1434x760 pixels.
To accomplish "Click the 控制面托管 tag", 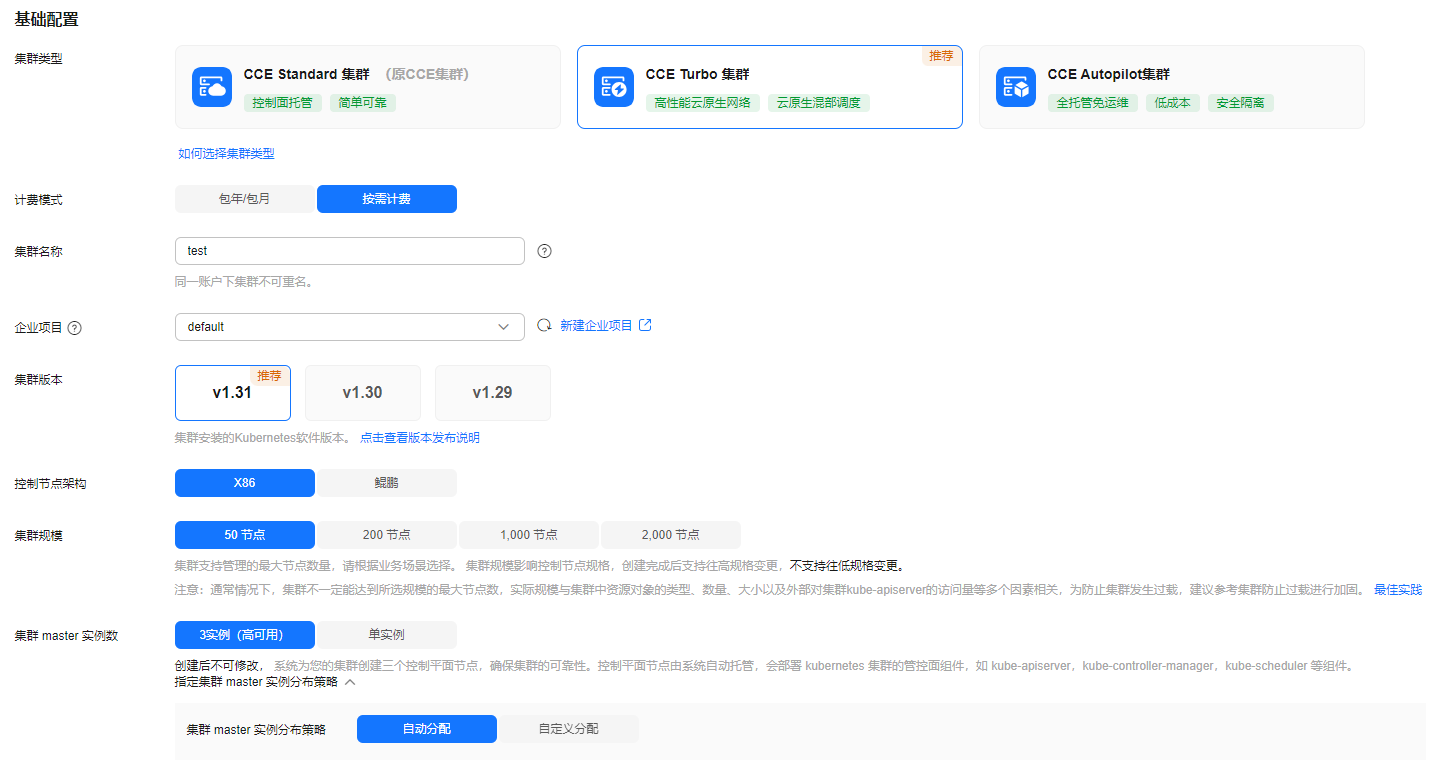I will 283,103.
